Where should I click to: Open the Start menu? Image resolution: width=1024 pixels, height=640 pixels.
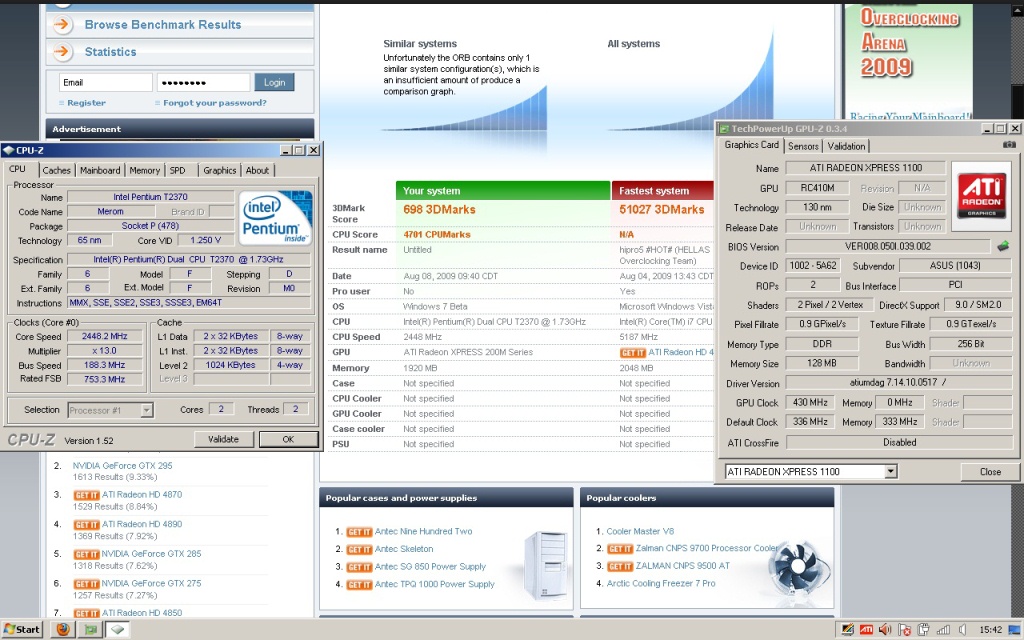coord(22,629)
